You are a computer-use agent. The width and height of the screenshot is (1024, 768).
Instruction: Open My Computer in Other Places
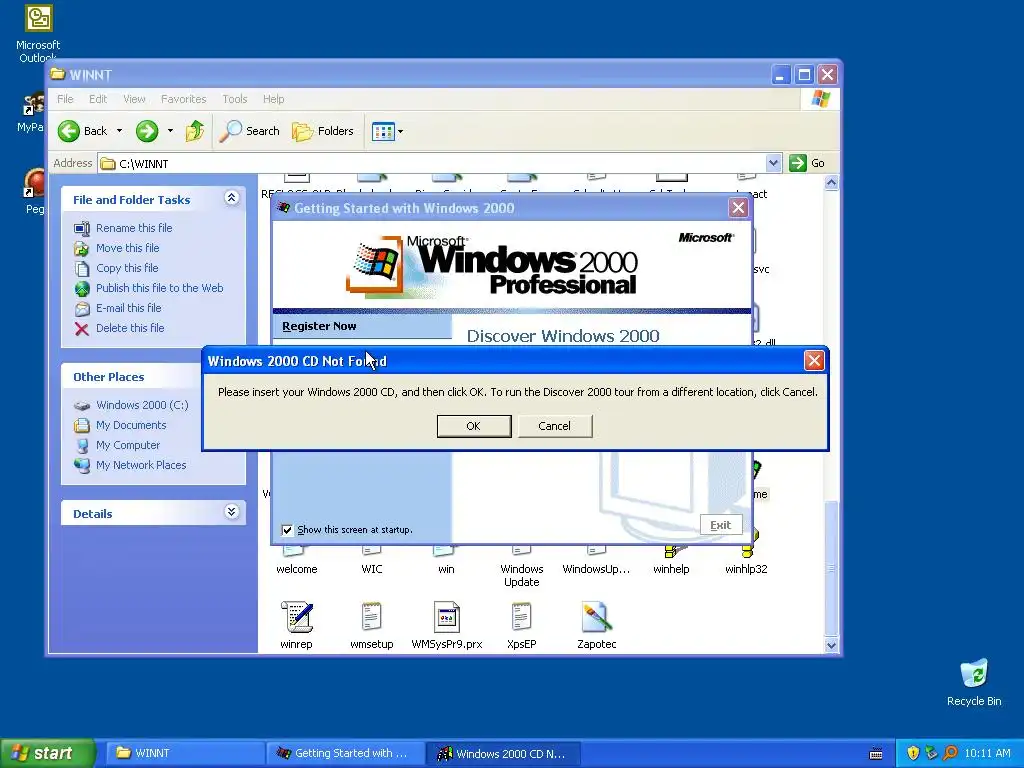coord(127,445)
